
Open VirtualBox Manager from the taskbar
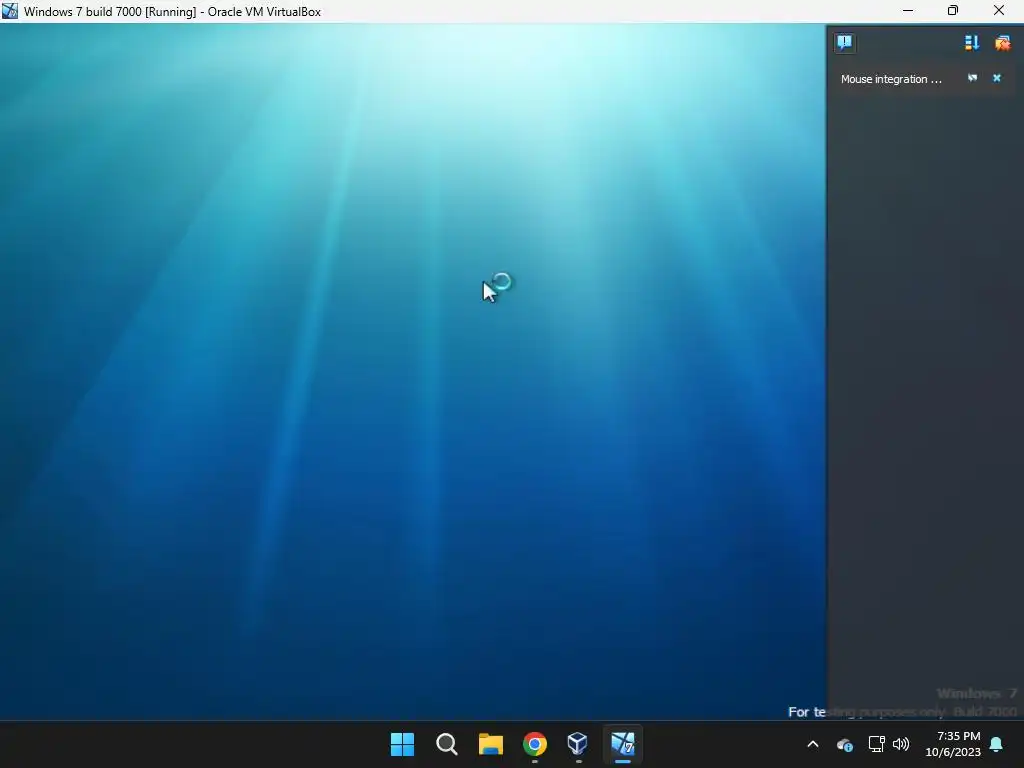tap(578, 744)
